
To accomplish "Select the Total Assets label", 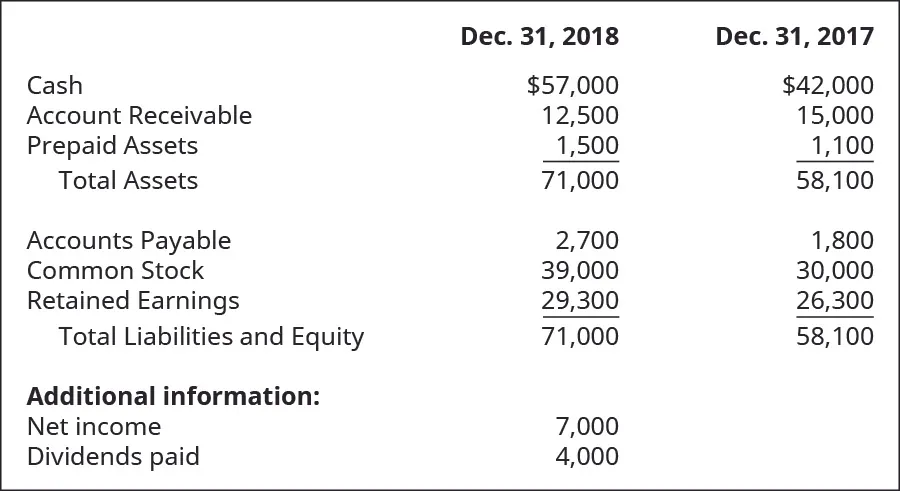I will click(128, 181).
